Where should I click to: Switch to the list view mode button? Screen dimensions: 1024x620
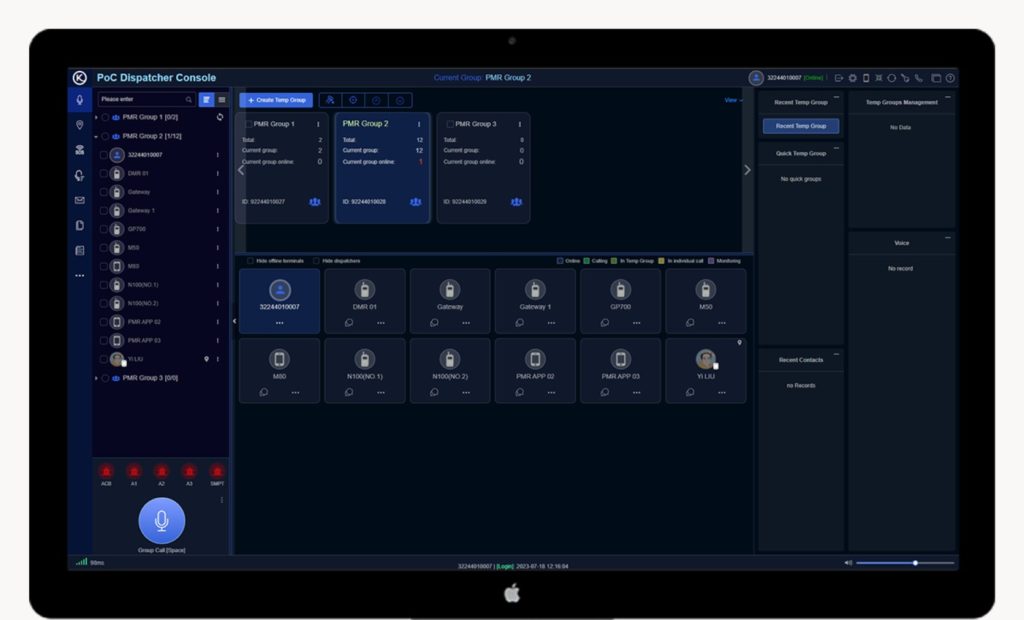(222, 99)
